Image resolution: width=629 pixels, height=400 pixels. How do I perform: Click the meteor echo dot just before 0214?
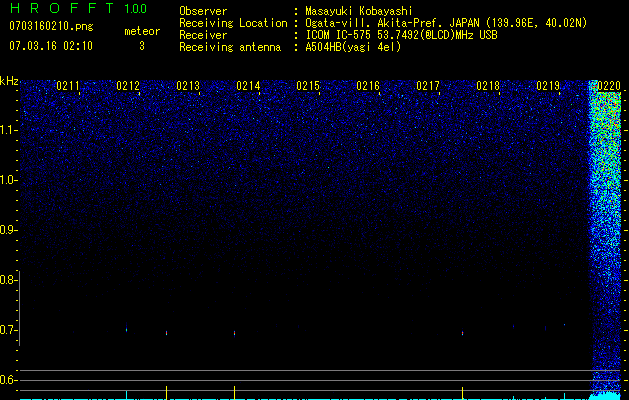pyautogui.click(x=235, y=333)
